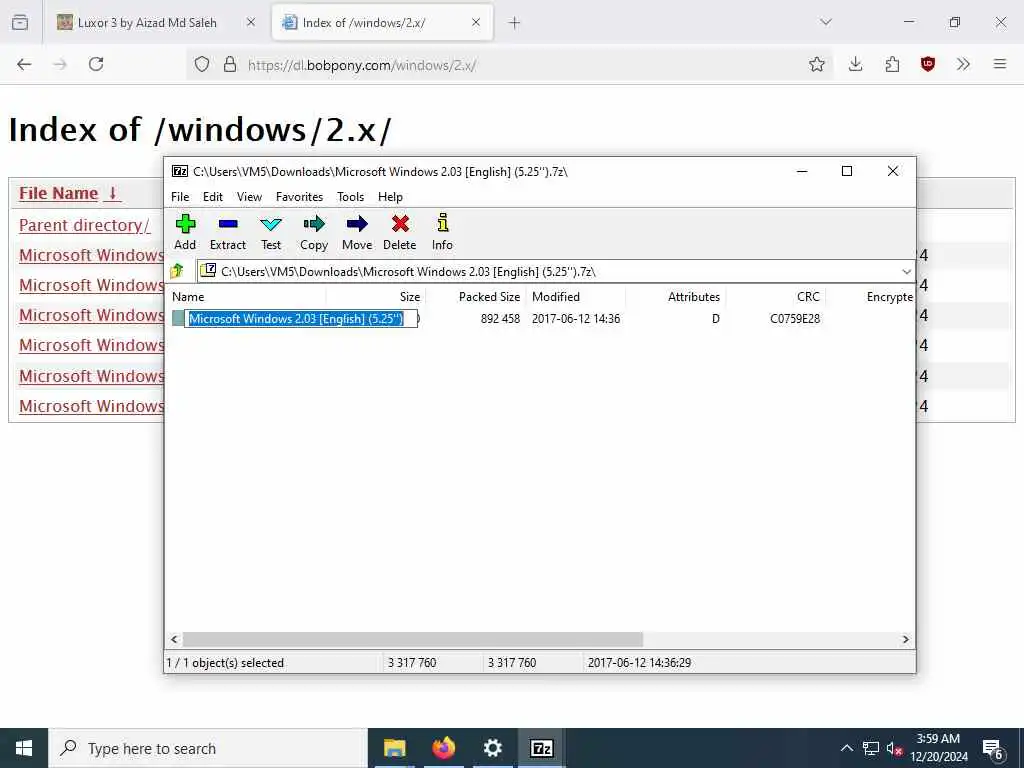1024x768 pixels.
Task: Open Settings gear on the taskbar
Action: pyautogui.click(x=492, y=748)
